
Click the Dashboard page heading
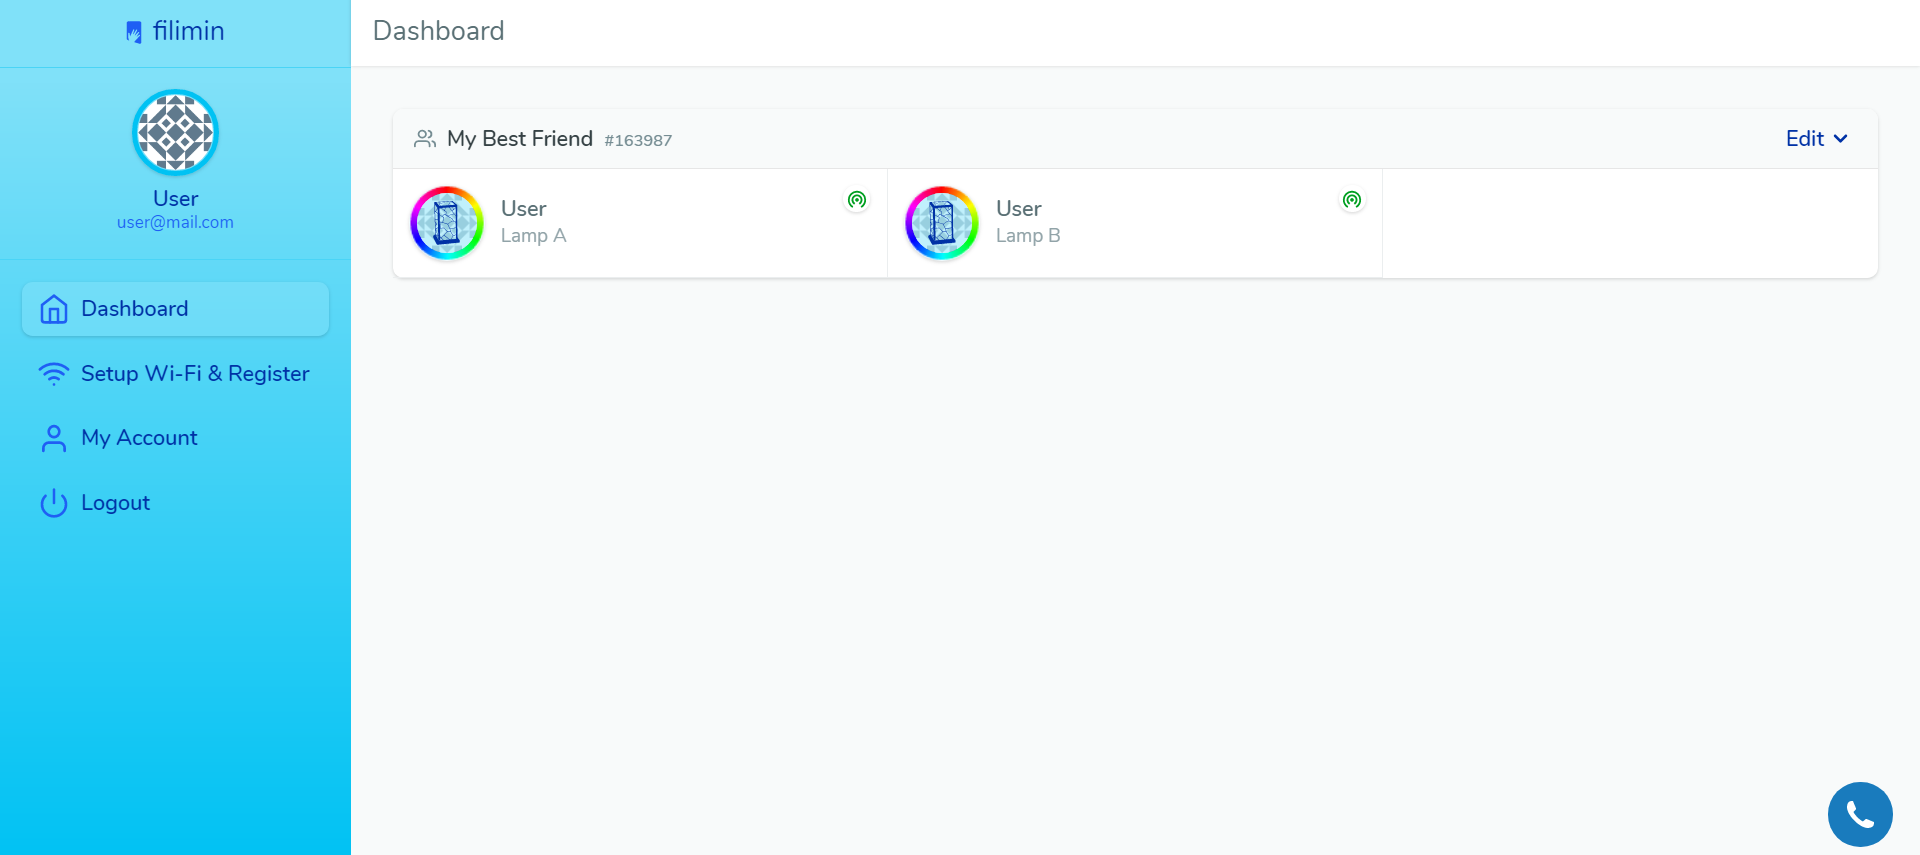[x=439, y=31]
